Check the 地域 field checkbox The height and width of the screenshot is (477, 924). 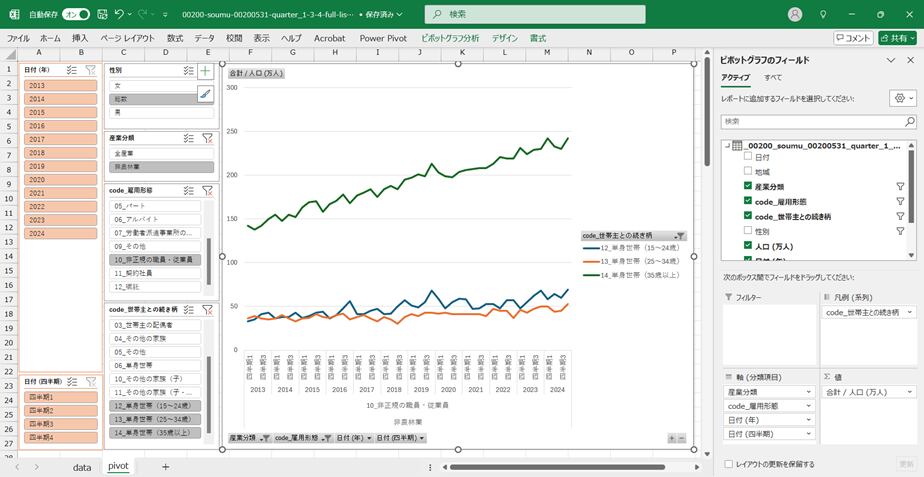pos(748,172)
